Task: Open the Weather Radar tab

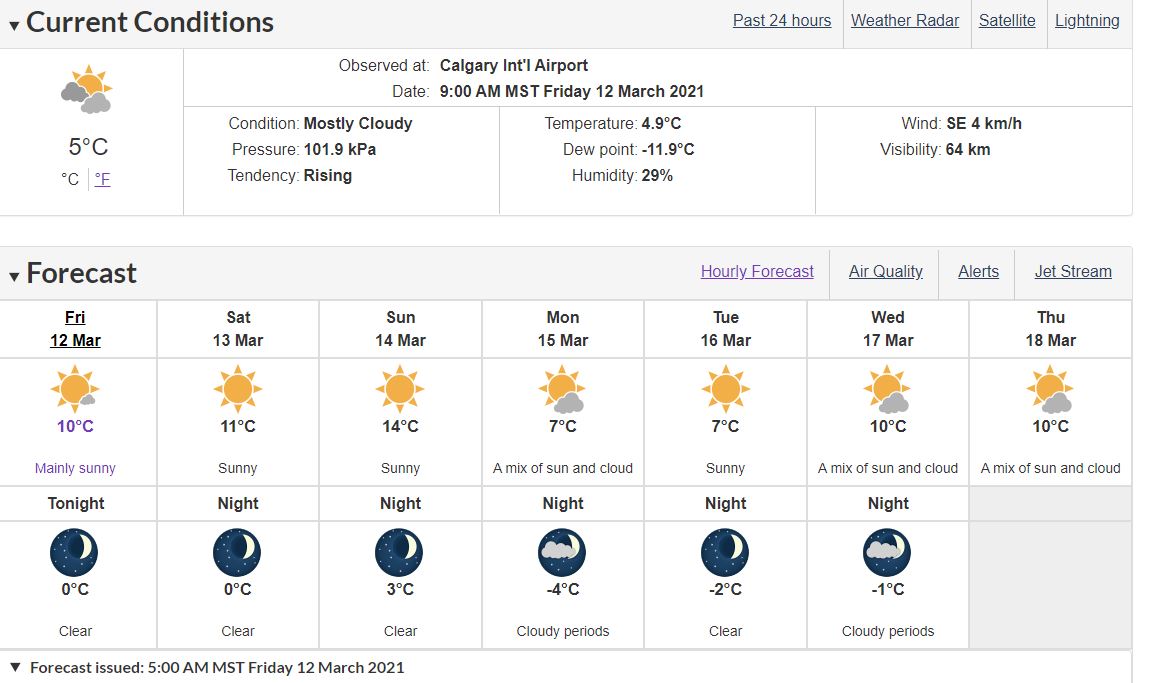Action: 905,21
